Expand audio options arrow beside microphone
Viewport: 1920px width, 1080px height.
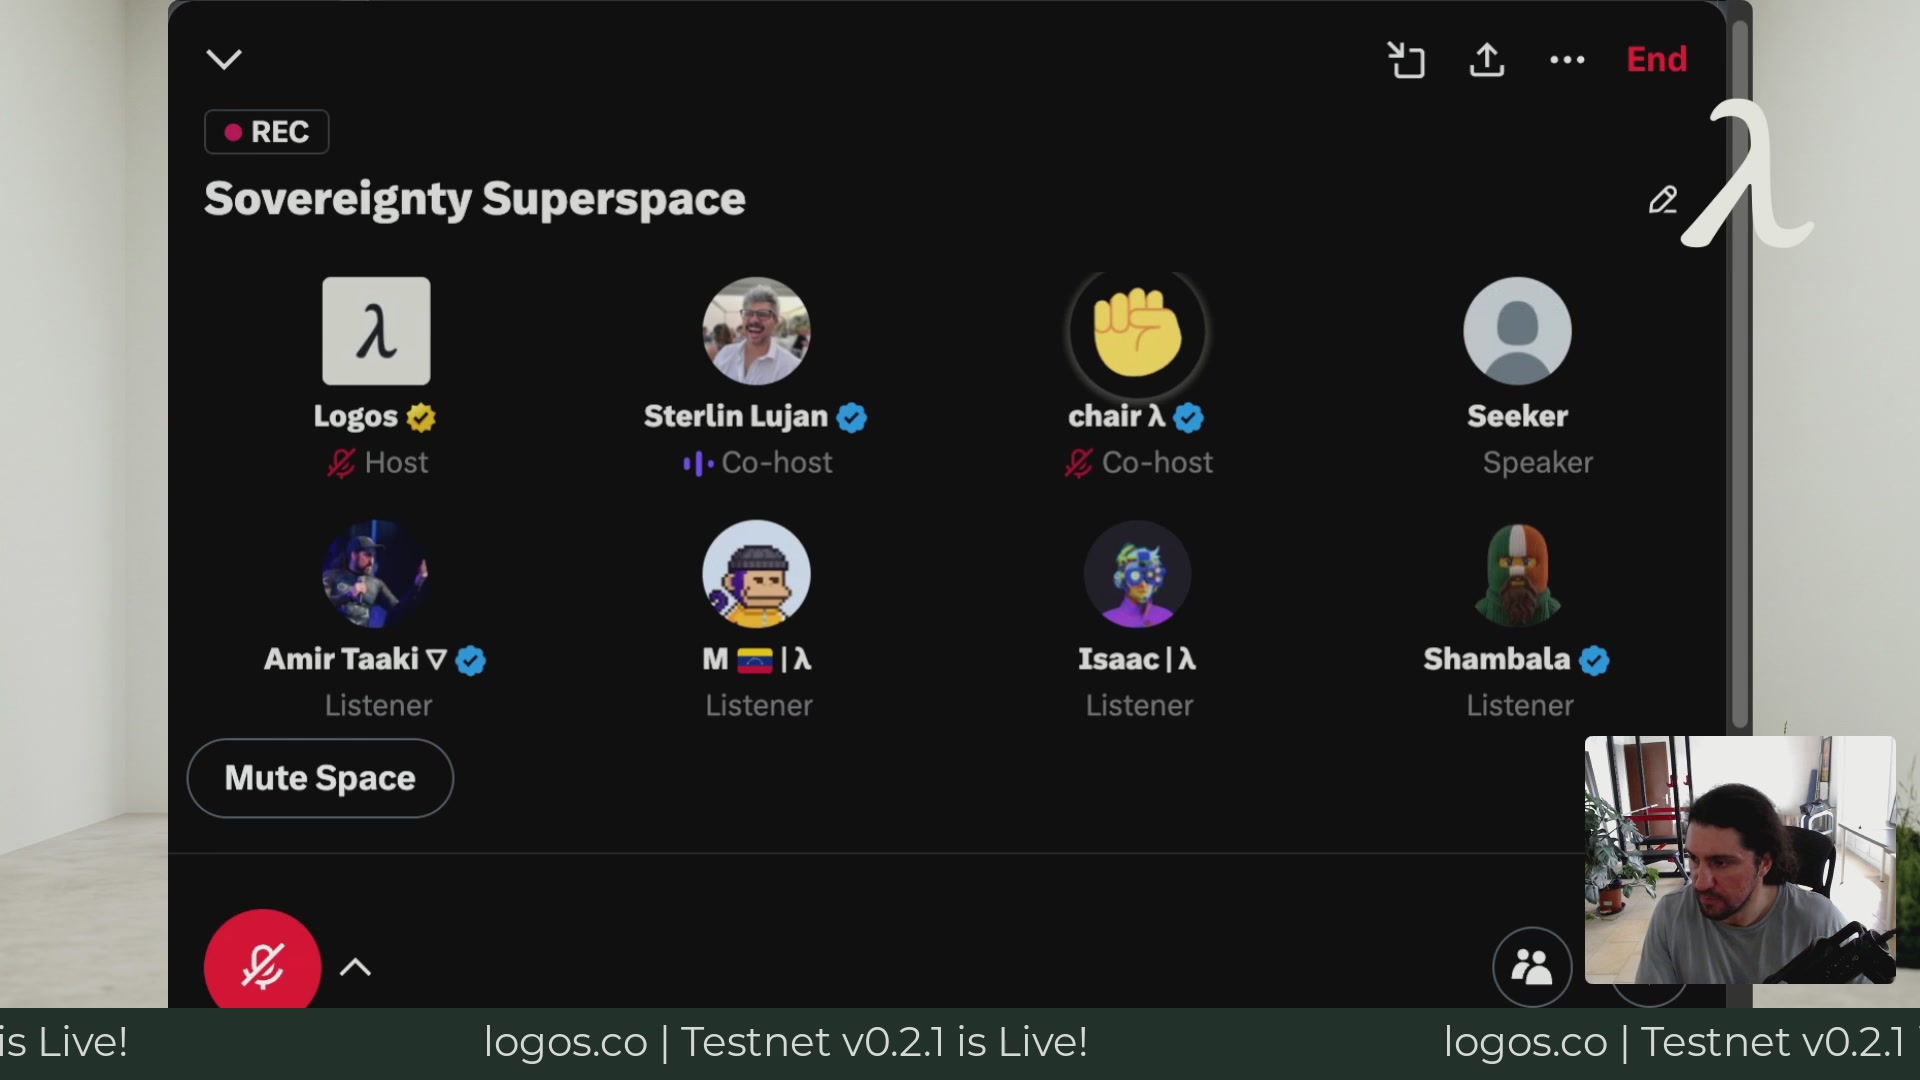point(355,967)
